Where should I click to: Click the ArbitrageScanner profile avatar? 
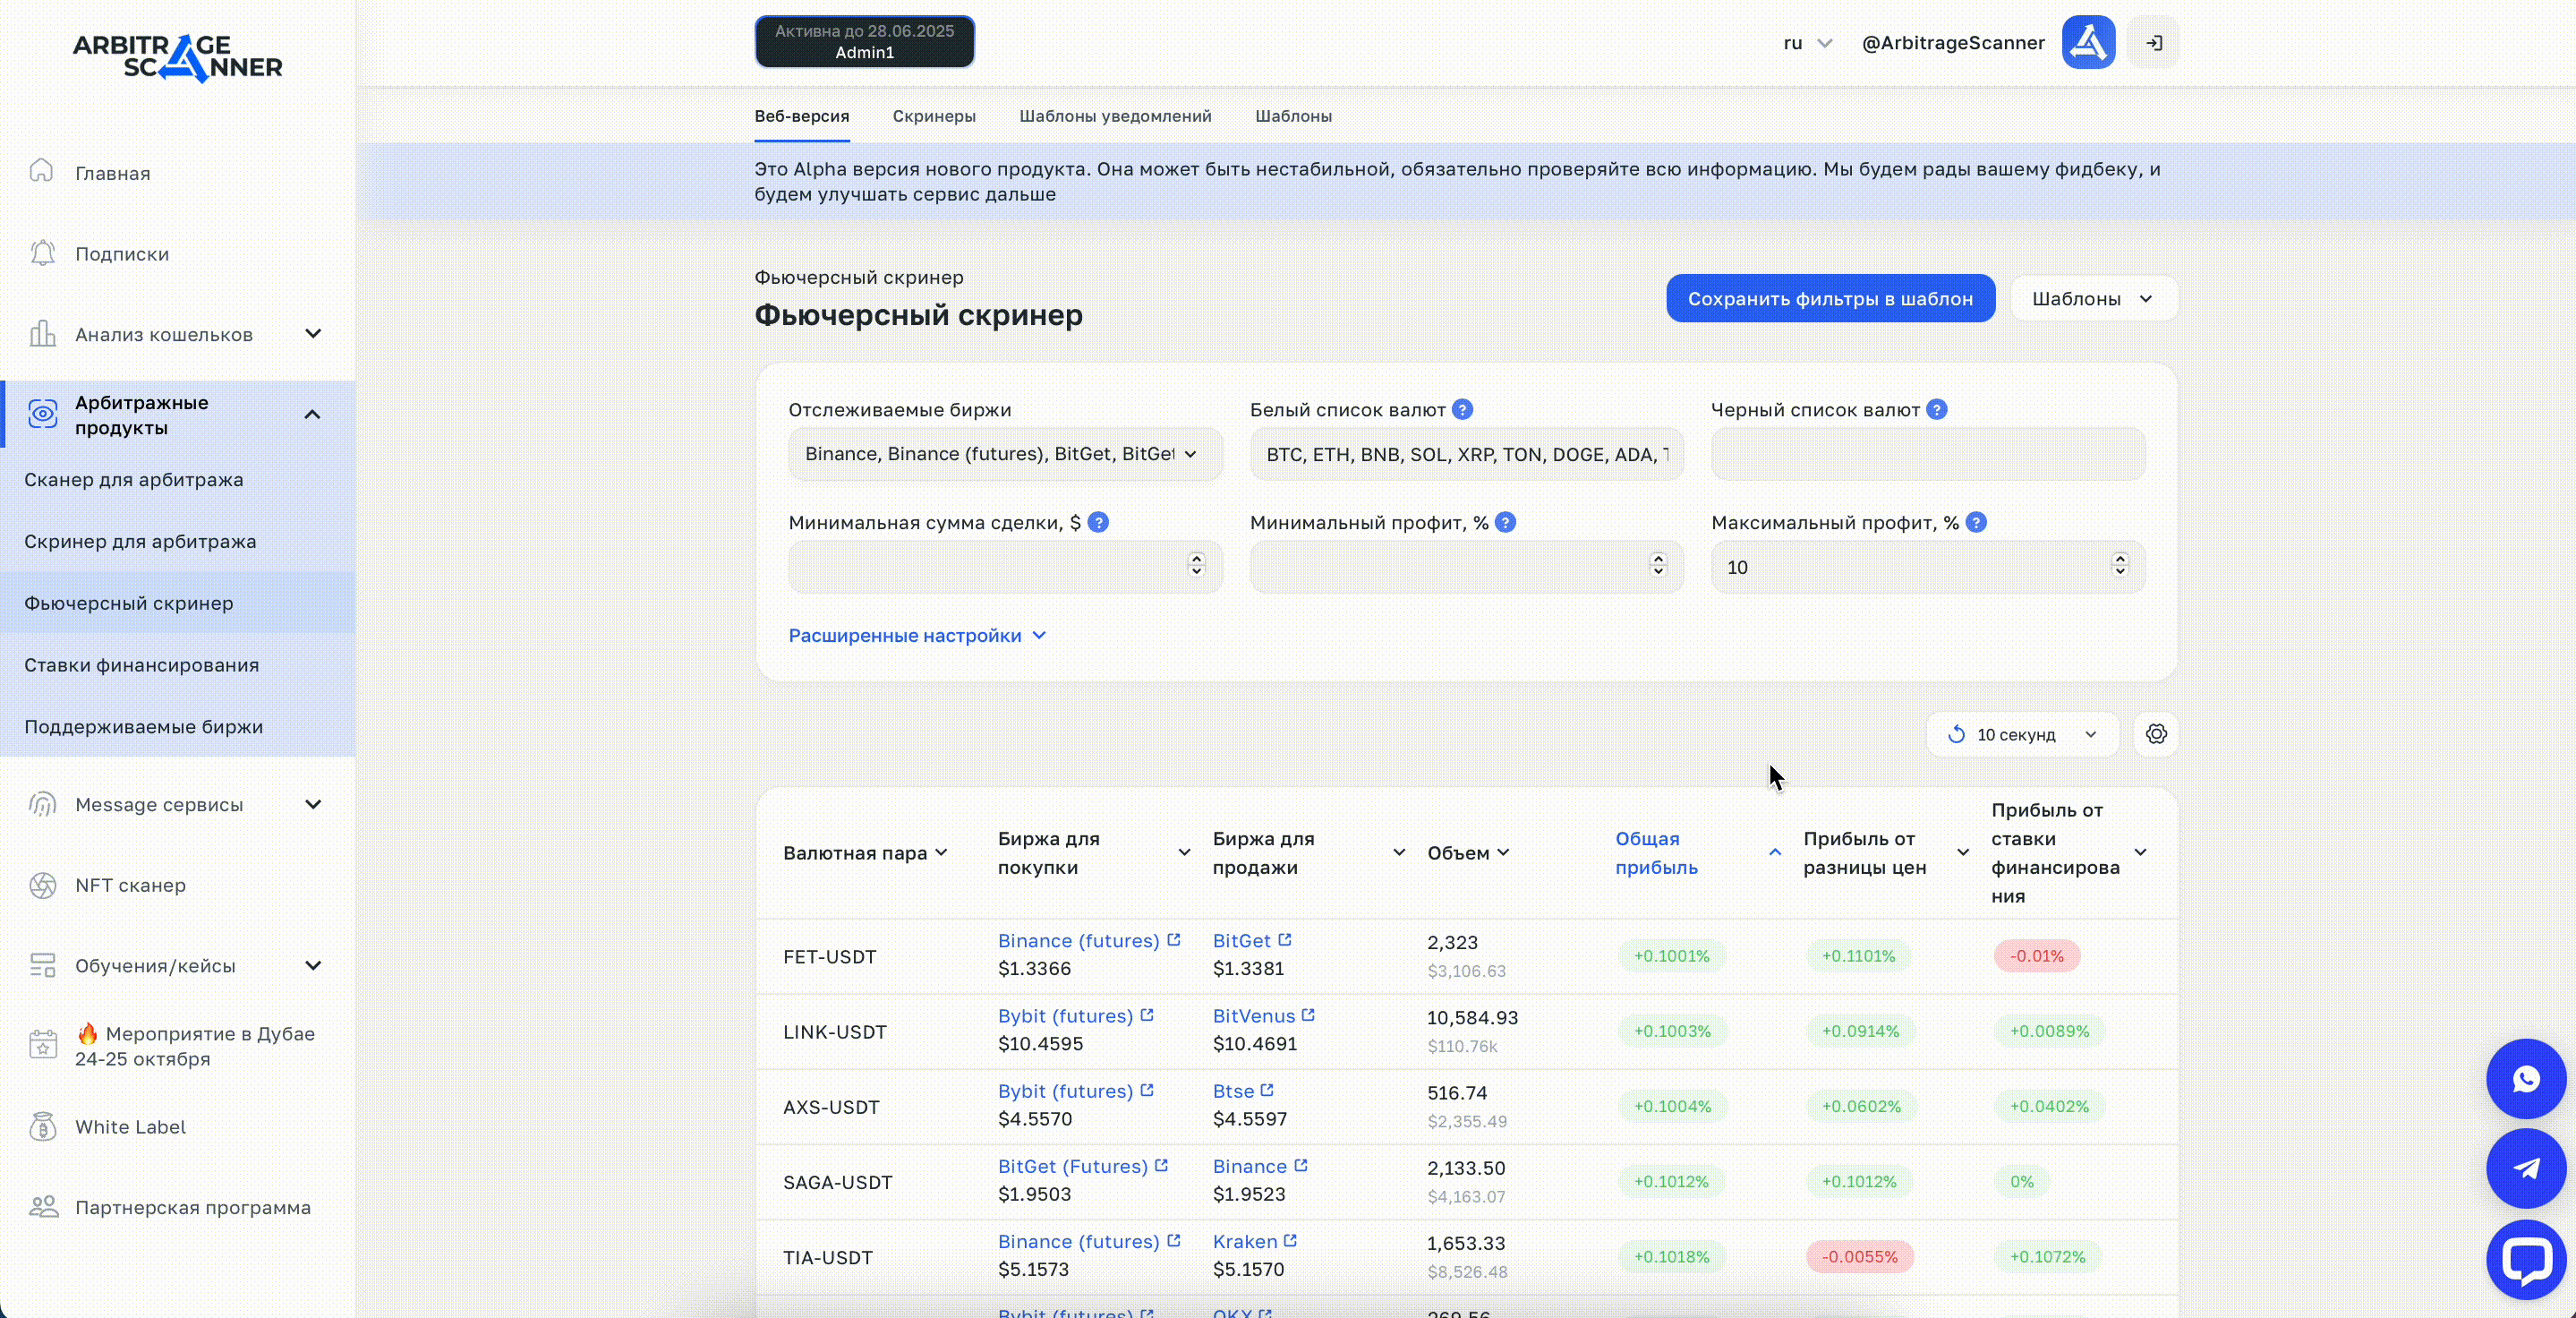(x=2088, y=43)
